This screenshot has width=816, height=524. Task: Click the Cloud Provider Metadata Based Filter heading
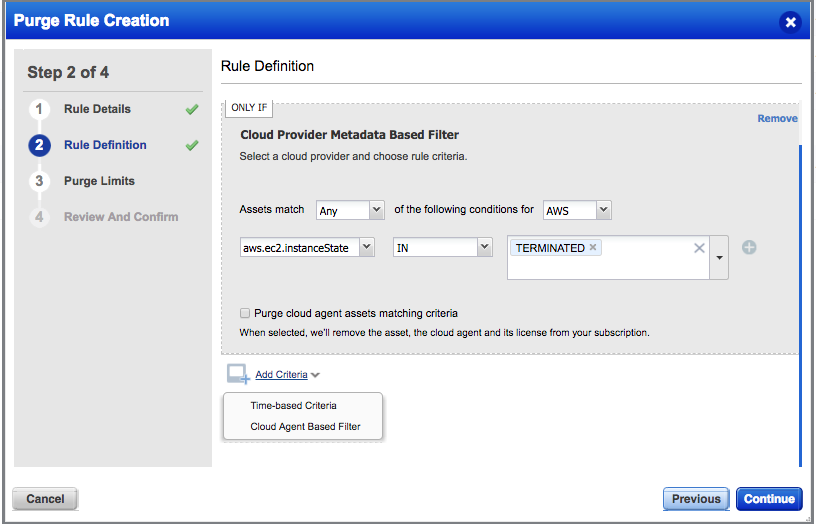tap(350, 135)
